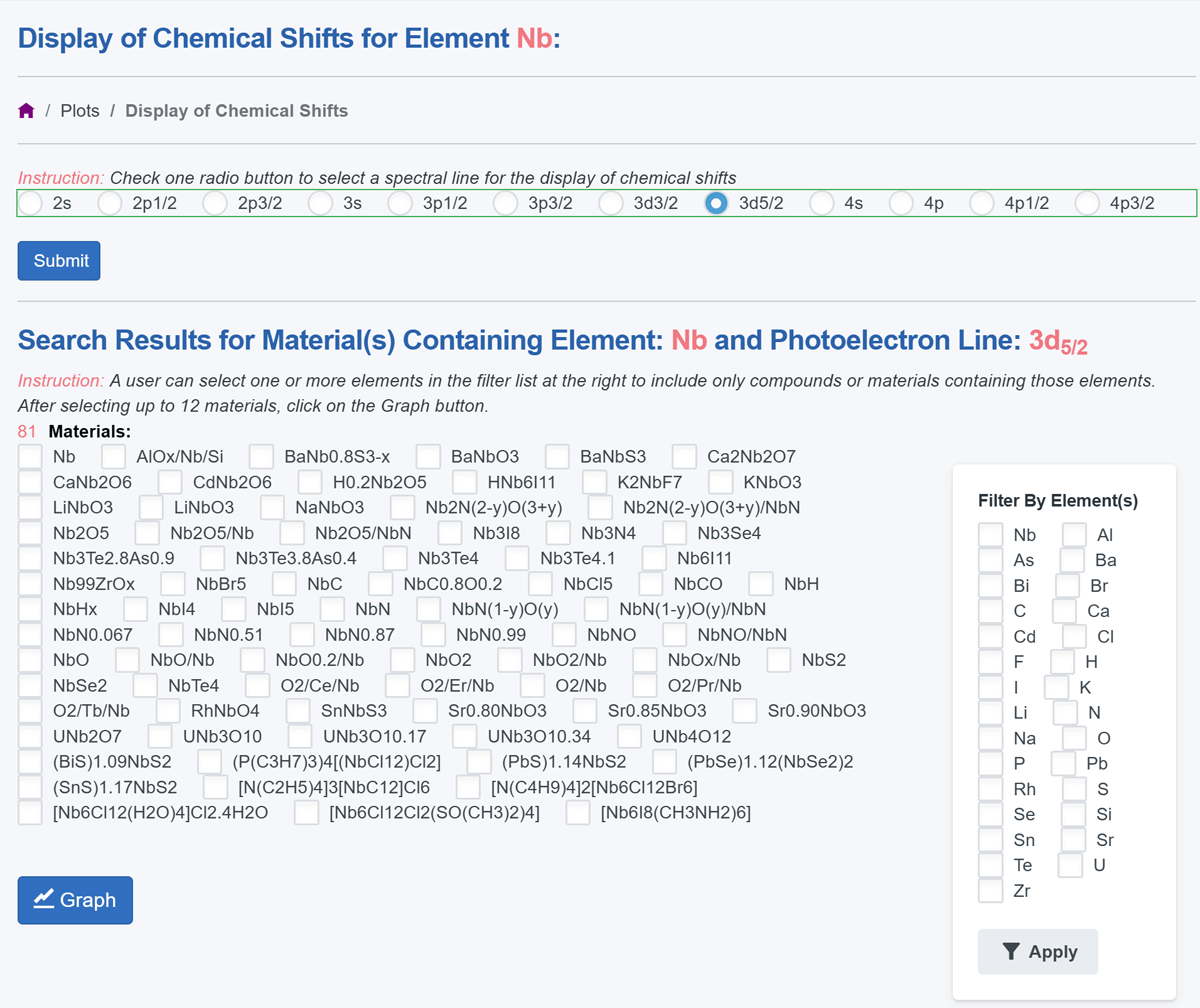Image resolution: width=1200 pixels, height=1008 pixels.
Task: Open the Plots breadcrumb link
Action: tap(80, 110)
